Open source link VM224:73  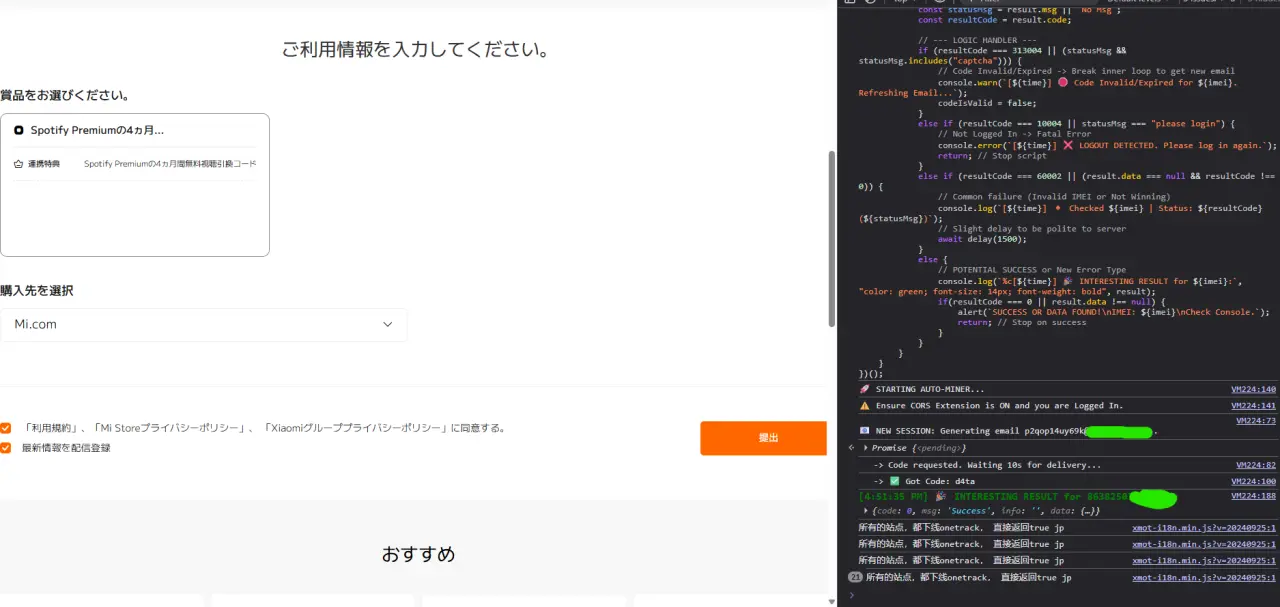pyautogui.click(x=1256, y=421)
